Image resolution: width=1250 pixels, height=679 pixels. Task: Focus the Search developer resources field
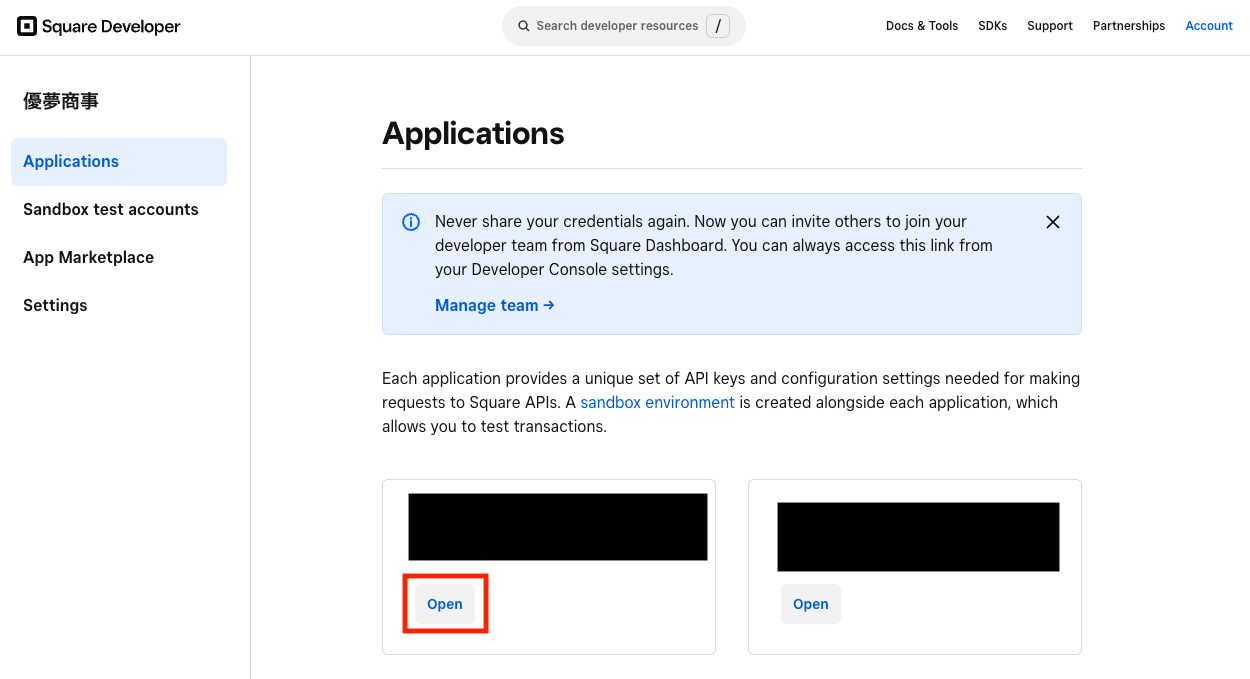point(624,26)
